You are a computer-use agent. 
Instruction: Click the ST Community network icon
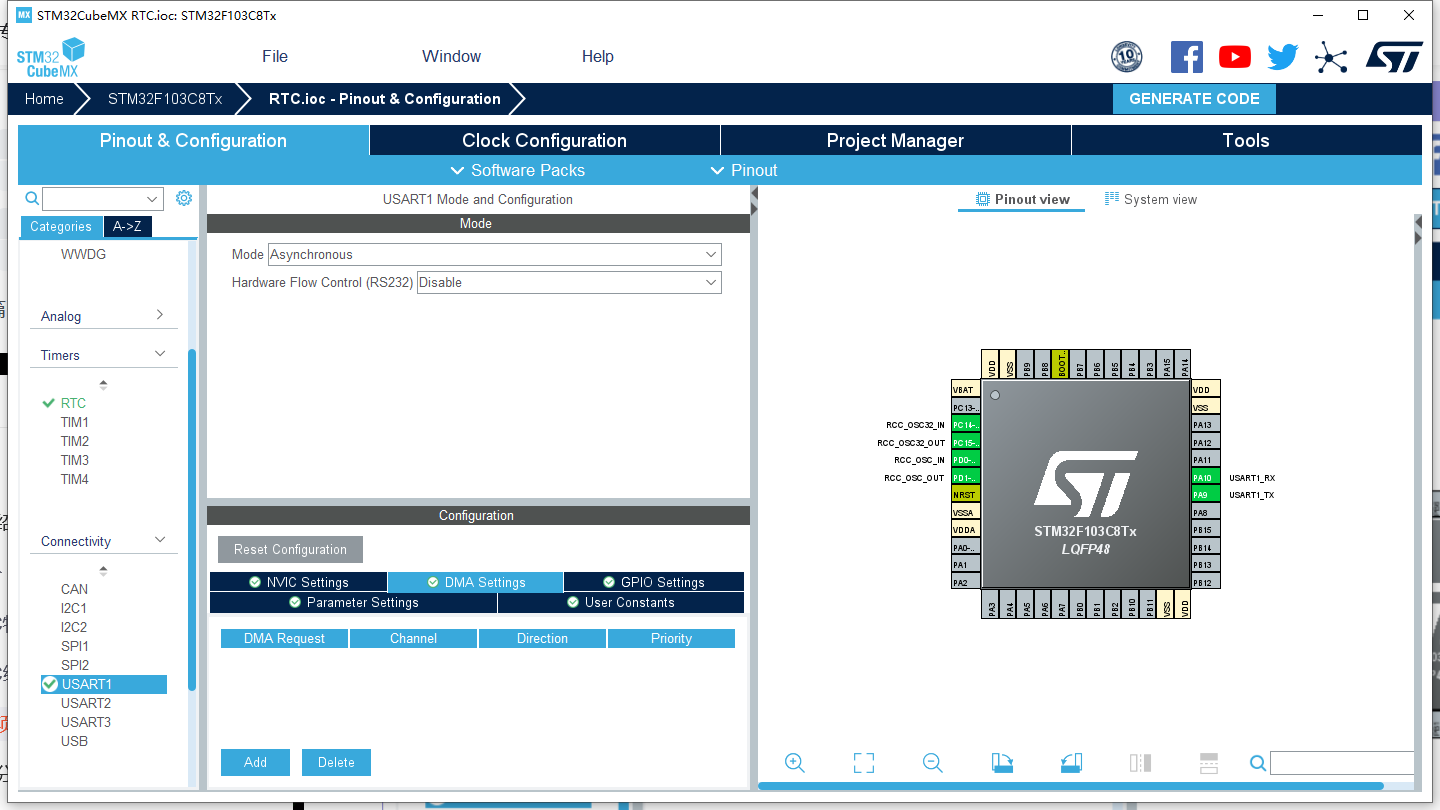1331,56
